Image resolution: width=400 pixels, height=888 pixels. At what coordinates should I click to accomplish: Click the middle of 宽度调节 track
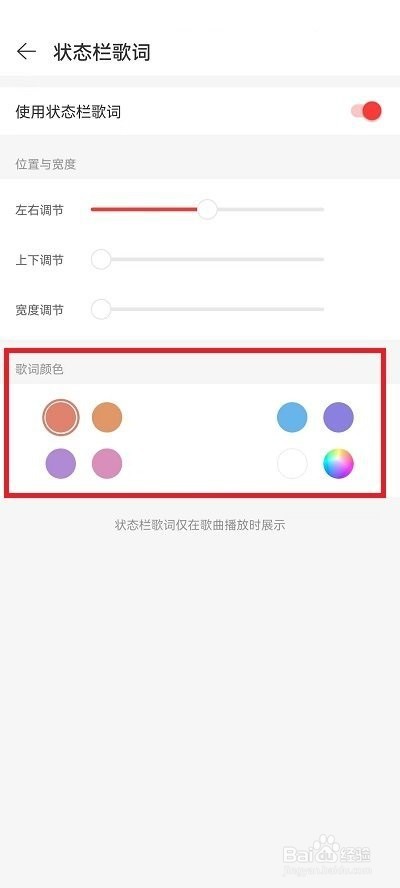[x=207, y=309]
